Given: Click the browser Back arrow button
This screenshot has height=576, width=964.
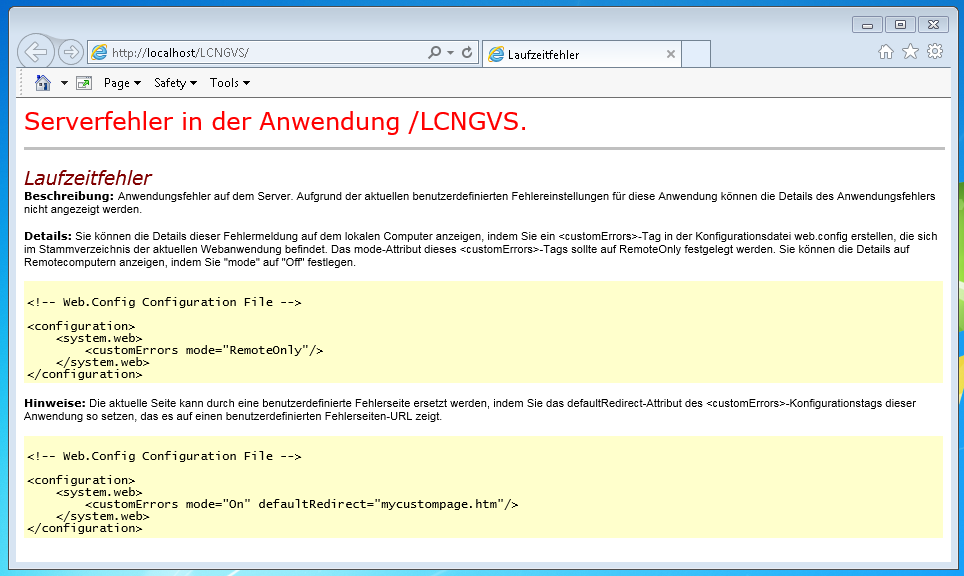Looking at the screenshot, I should click(34, 52).
